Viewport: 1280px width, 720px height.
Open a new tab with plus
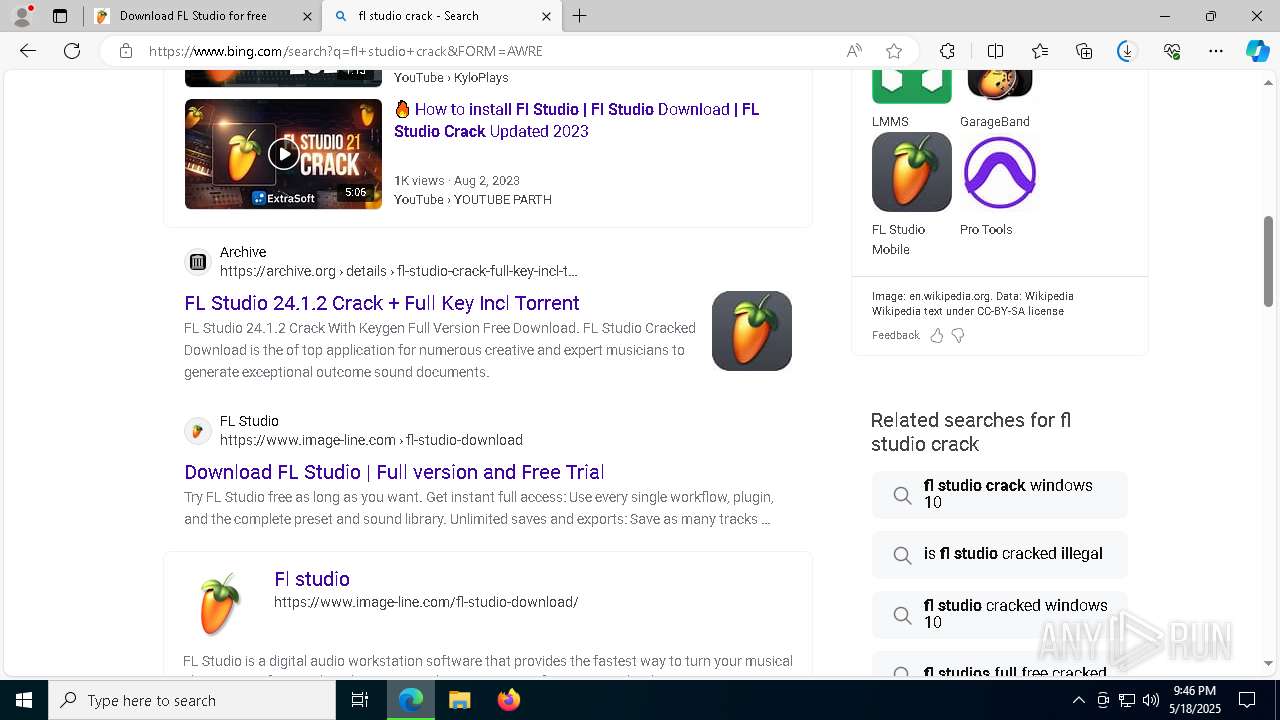click(580, 16)
